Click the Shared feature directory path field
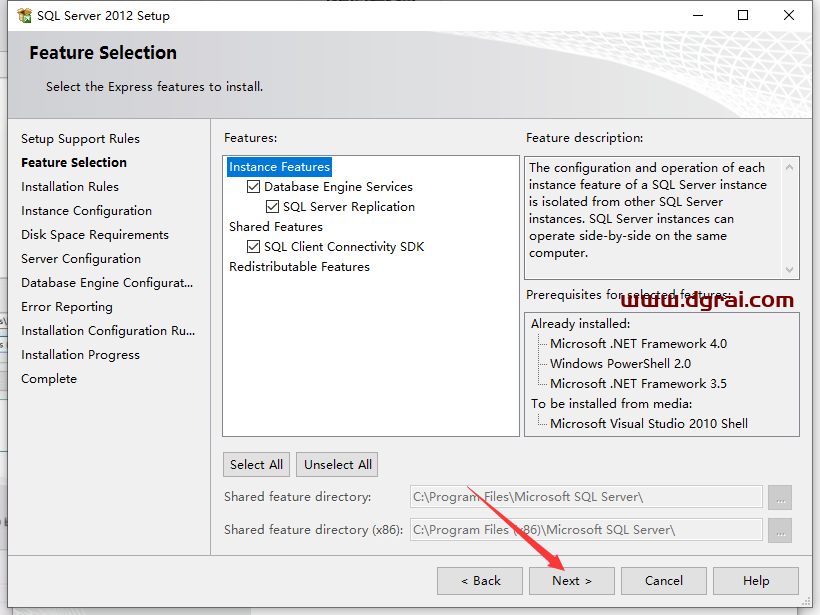820x615 pixels. pos(586,497)
